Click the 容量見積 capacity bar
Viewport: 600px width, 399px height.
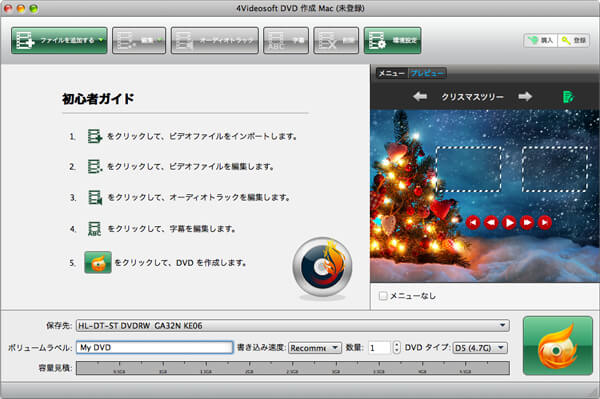[293, 368]
